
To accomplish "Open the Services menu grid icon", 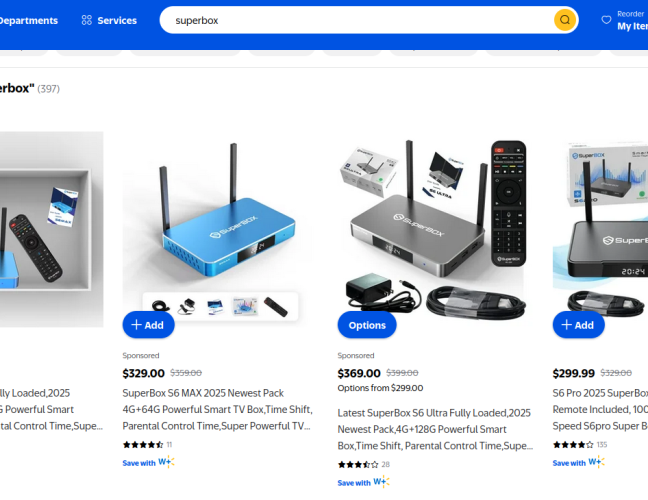I will tap(86, 20).
